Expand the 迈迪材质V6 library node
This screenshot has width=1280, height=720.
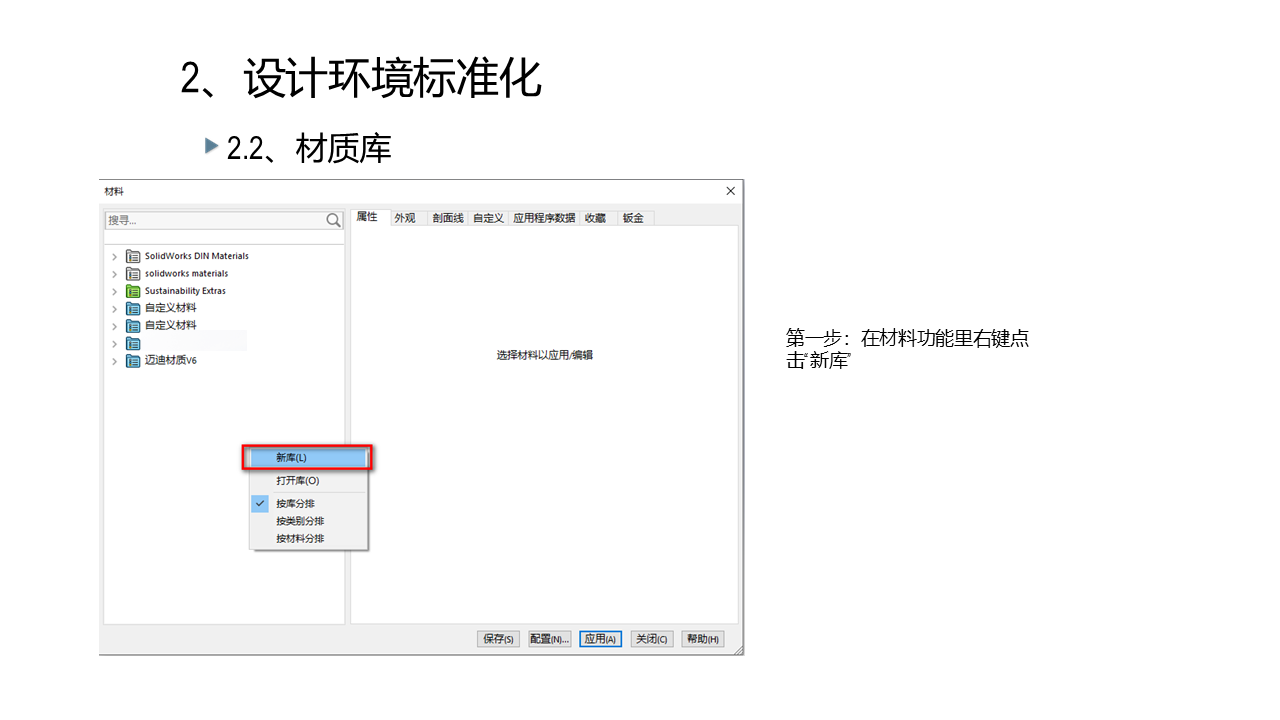click(114, 362)
